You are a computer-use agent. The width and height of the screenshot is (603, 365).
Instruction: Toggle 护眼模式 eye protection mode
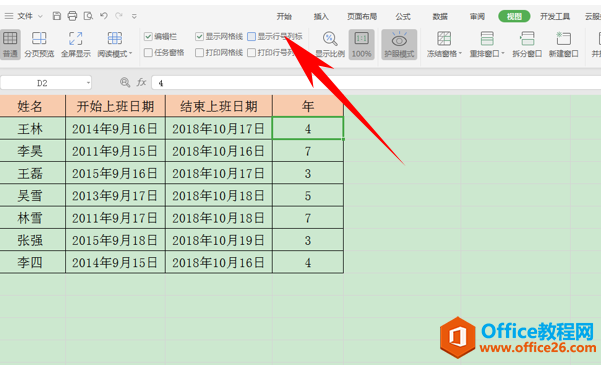coord(399,45)
